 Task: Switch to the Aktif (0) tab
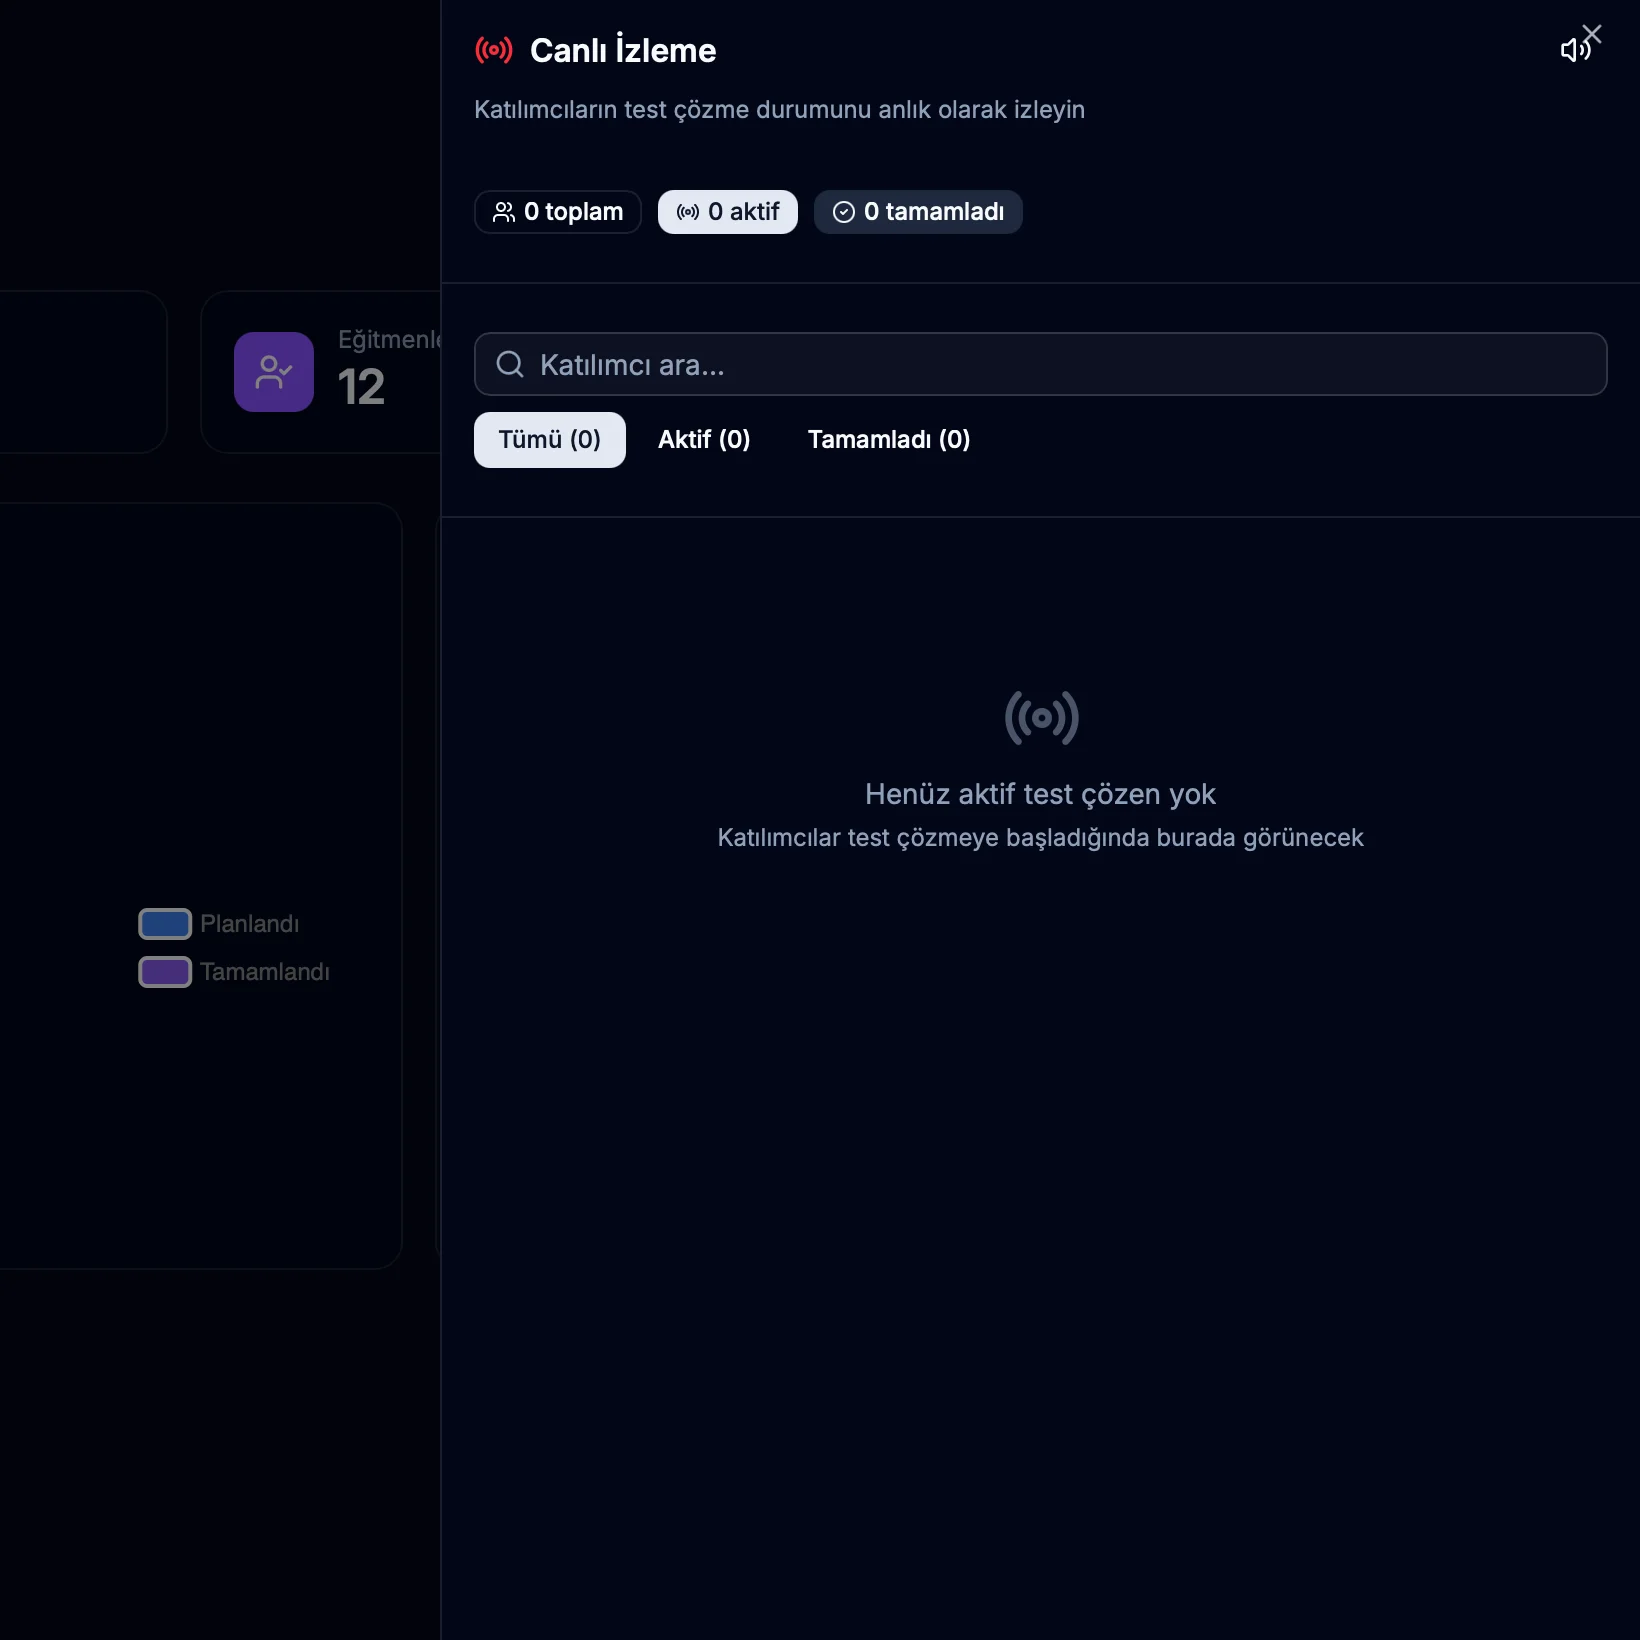click(x=704, y=440)
